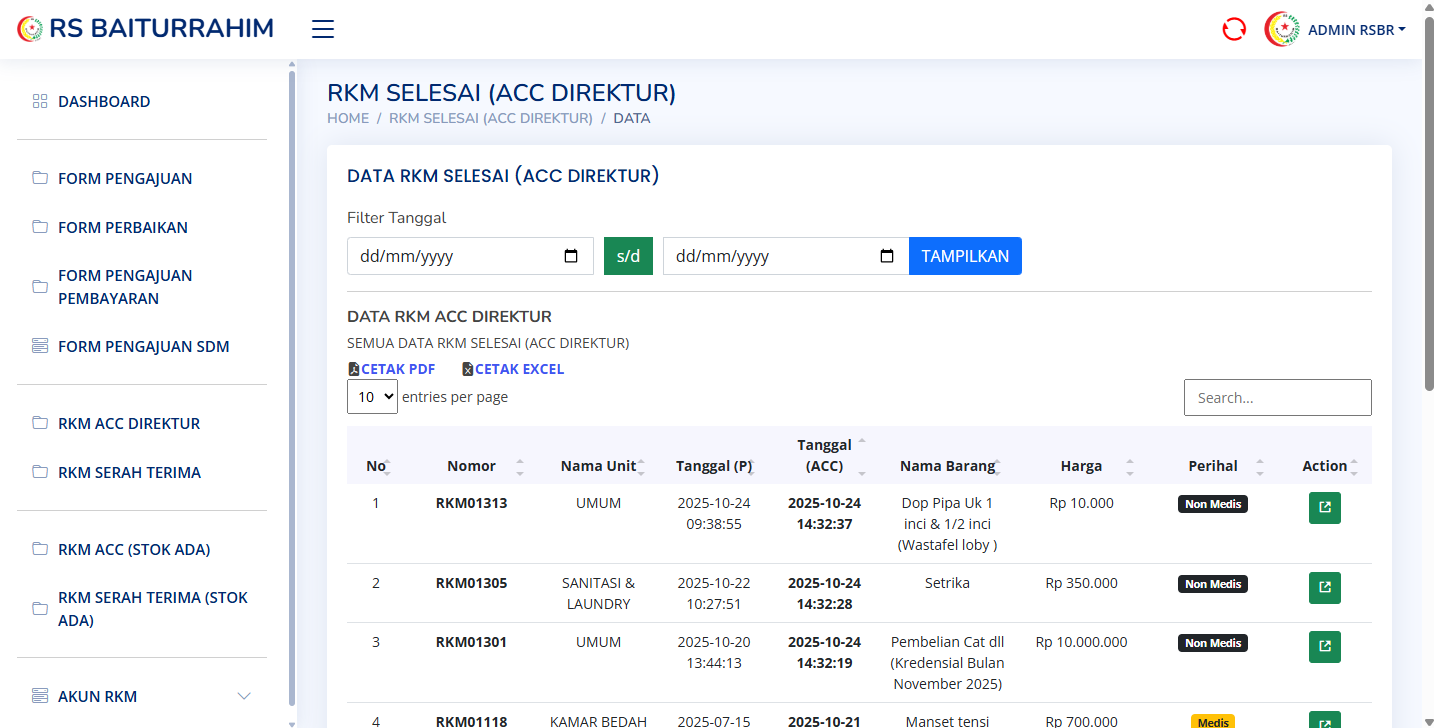
Task: Go to RKM SERAH TERIMA page
Action: pyautogui.click(x=129, y=472)
